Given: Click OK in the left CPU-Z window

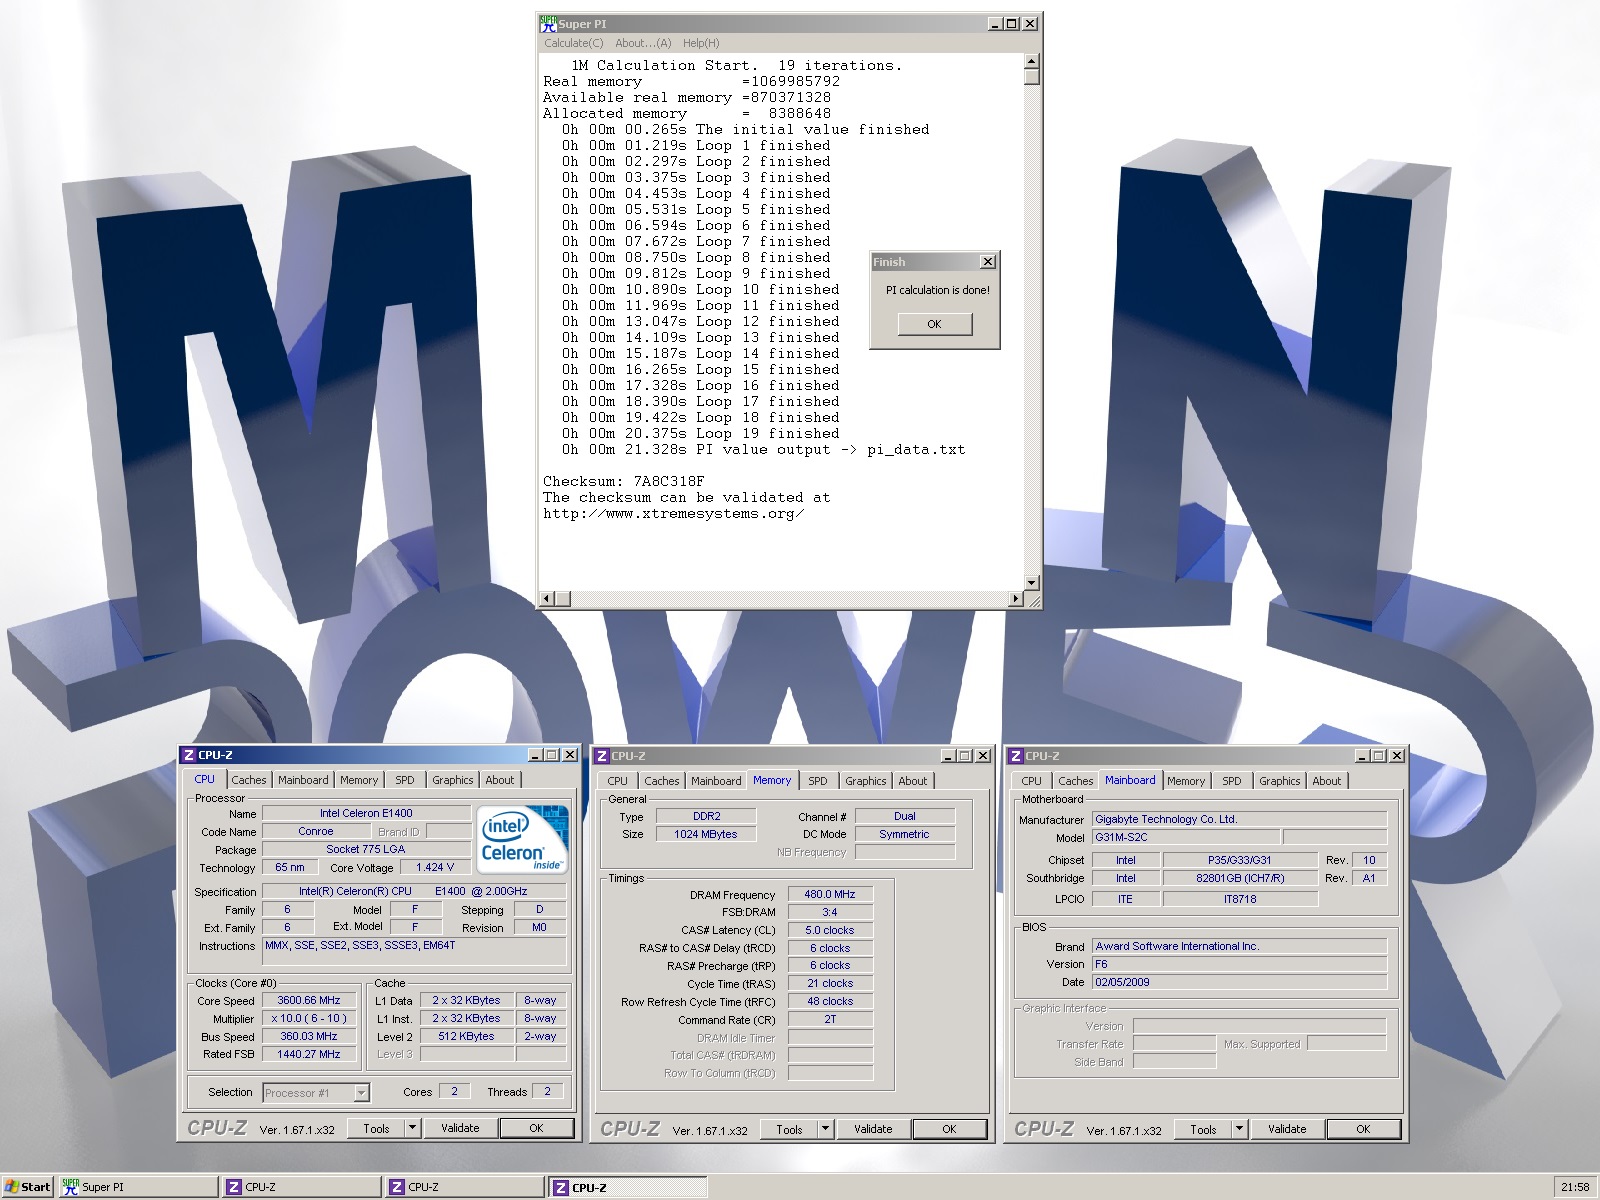Looking at the screenshot, I should (537, 1128).
